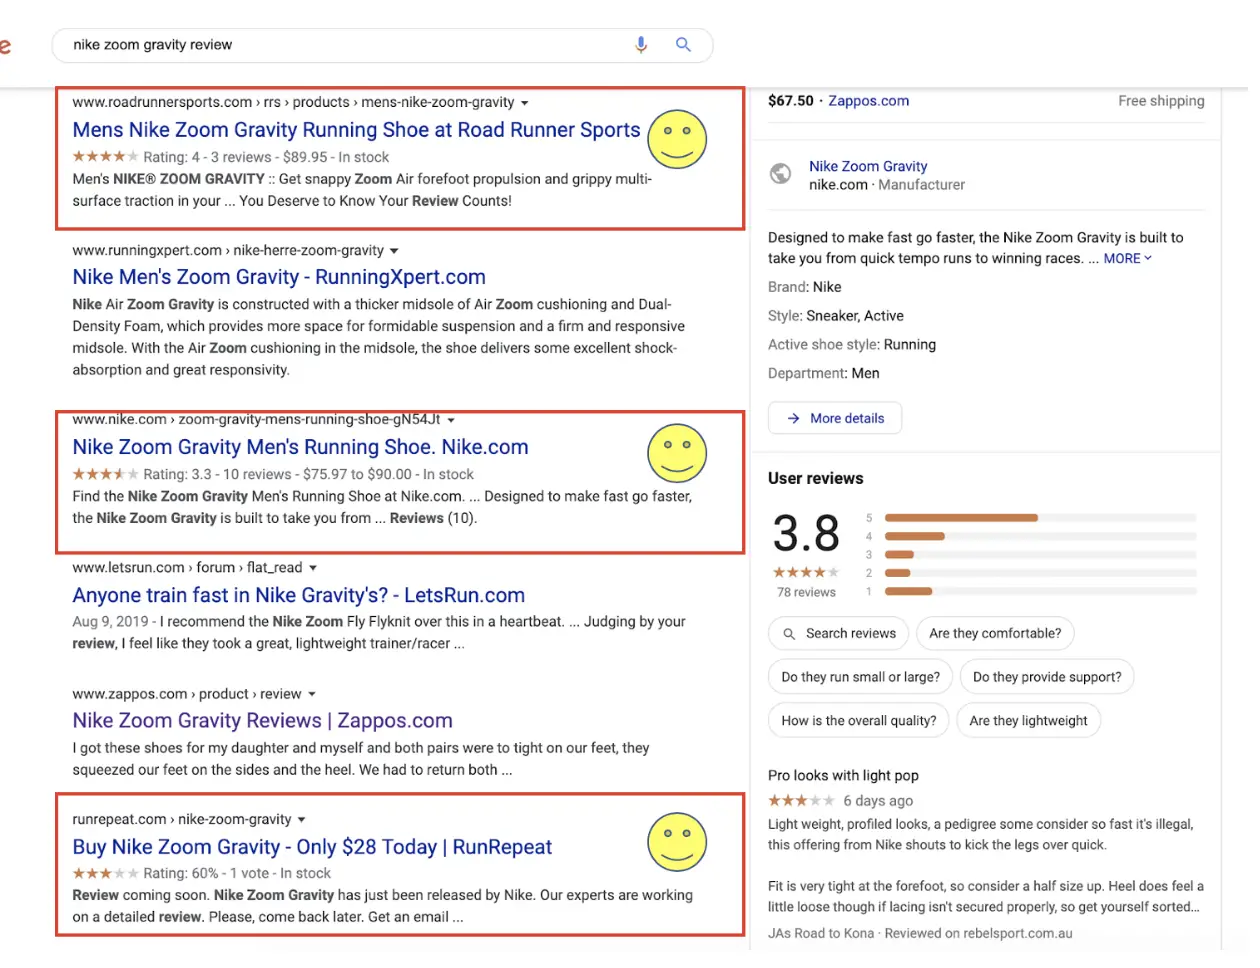Click the smiley icon beside the RunRepeat result
The image size is (1260, 968).
pos(677,843)
